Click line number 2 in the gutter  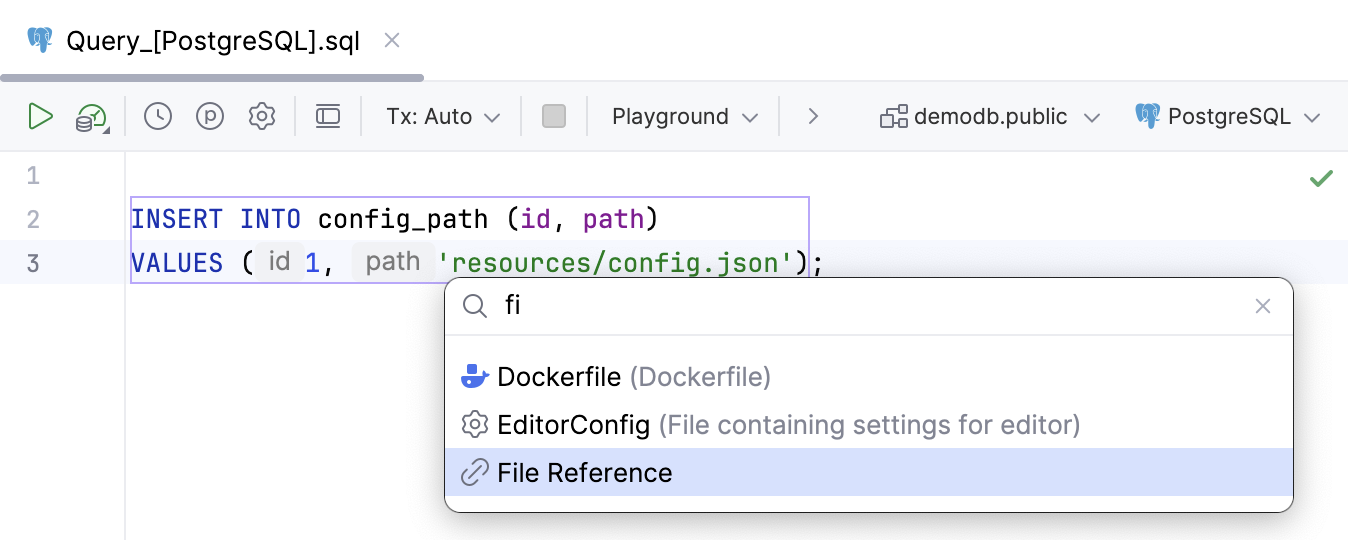pos(34,220)
